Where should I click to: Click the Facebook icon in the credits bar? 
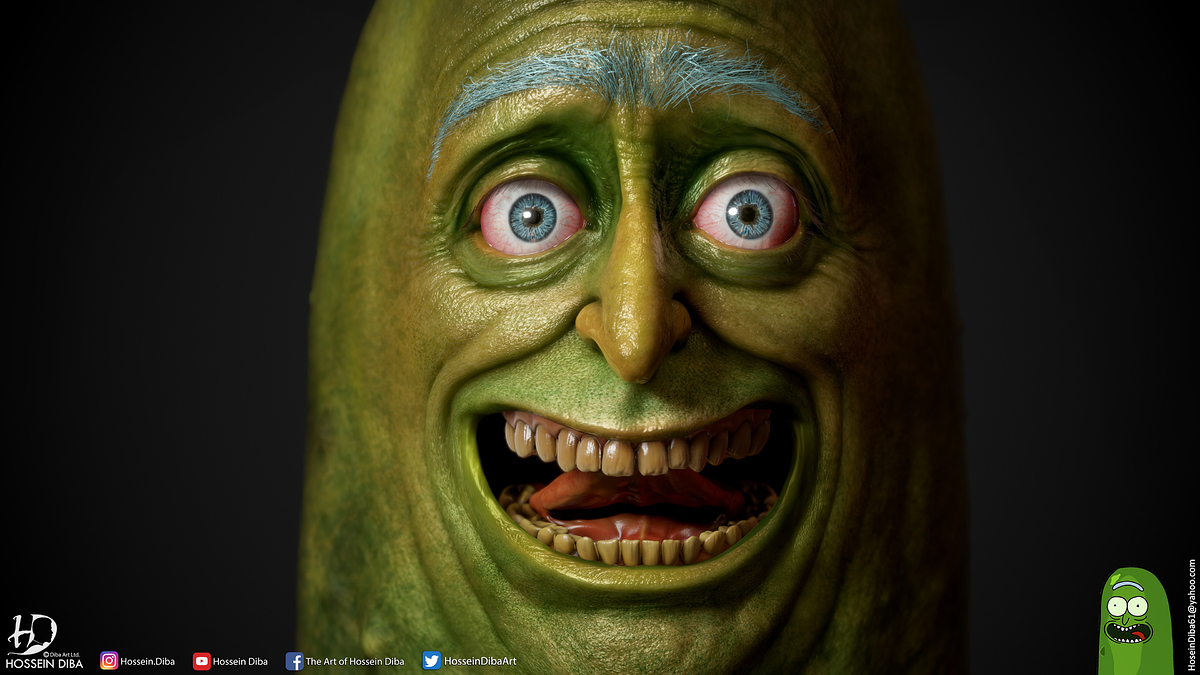point(294,661)
